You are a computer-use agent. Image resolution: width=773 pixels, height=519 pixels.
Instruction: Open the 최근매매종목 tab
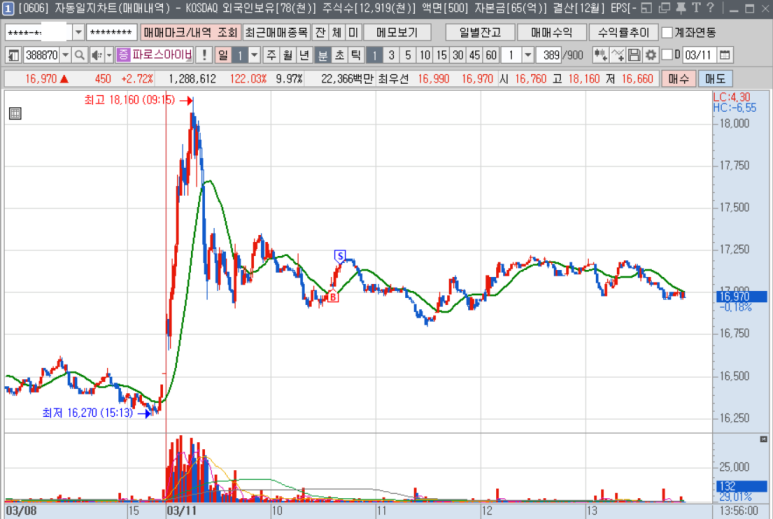pyautogui.click(x=276, y=32)
